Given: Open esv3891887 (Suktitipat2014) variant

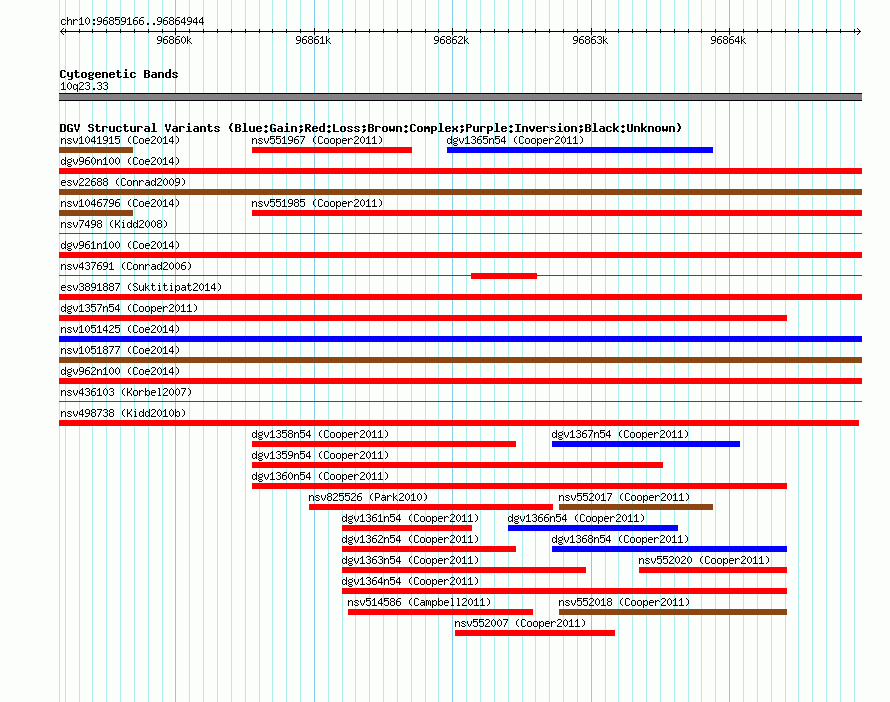Looking at the screenshot, I should [x=141, y=287].
